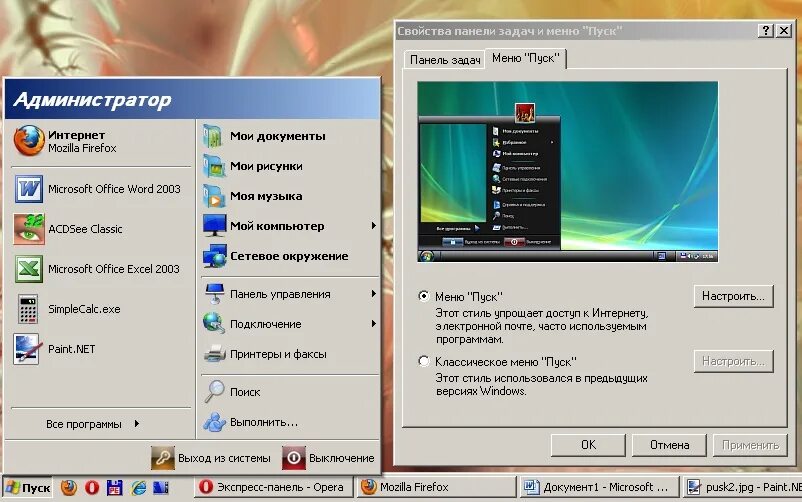Open Мои рисунки folder icon
The height and width of the screenshot is (502, 802).
[213, 166]
